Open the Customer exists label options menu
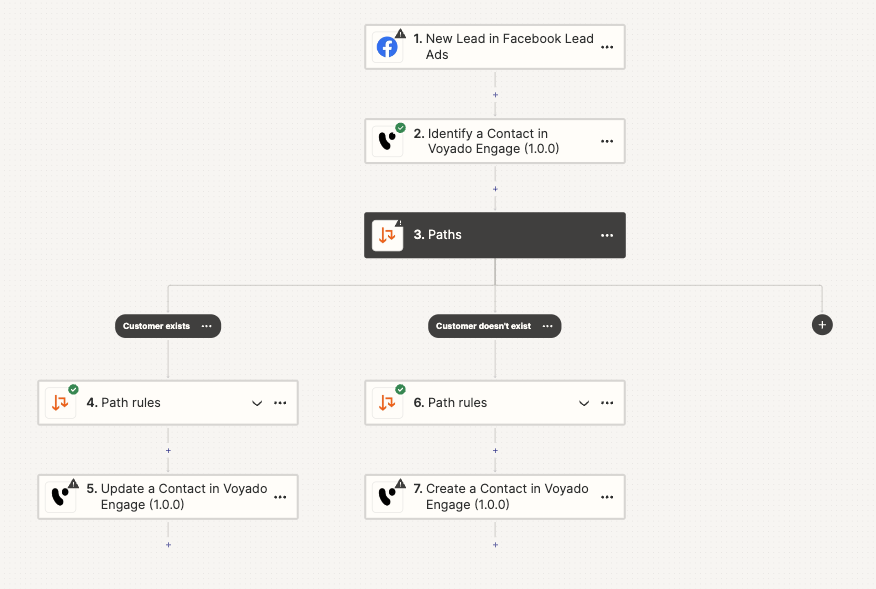The image size is (876, 589). tap(207, 325)
